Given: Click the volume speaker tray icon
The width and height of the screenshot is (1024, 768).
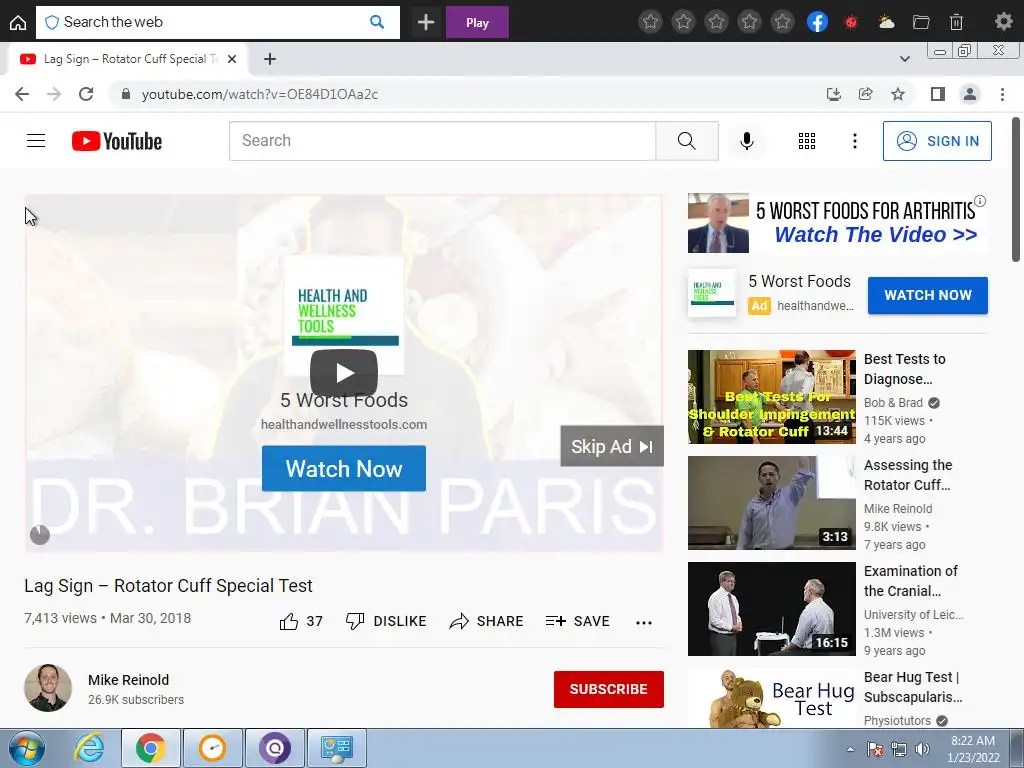Looking at the screenshot, I should pos(923,749).
